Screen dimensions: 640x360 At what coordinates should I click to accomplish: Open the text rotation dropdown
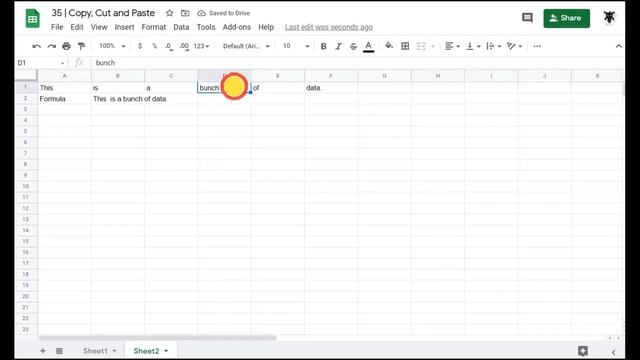[x=514, y=46]
